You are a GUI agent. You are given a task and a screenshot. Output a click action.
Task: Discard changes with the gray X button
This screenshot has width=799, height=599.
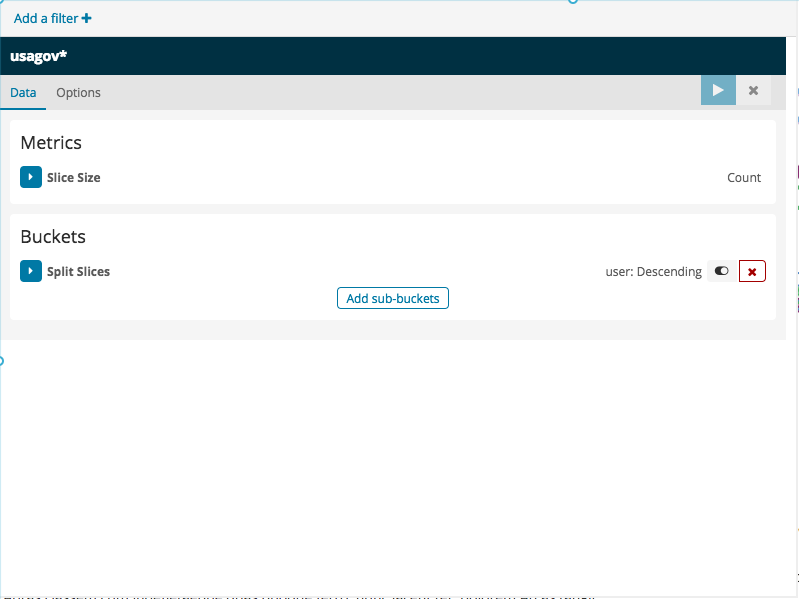coord(753,90)
